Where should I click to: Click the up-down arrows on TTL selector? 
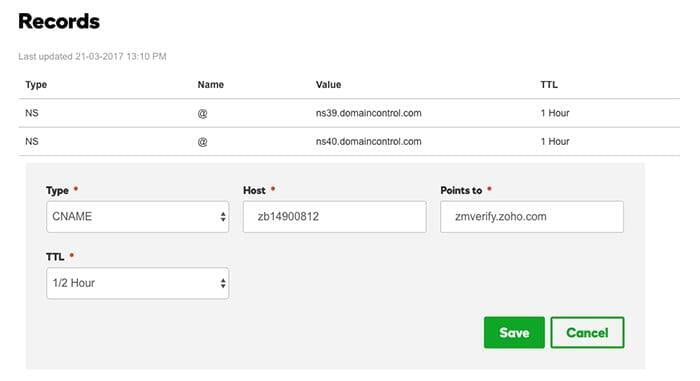pyautogui.click(x=223, y=283)
